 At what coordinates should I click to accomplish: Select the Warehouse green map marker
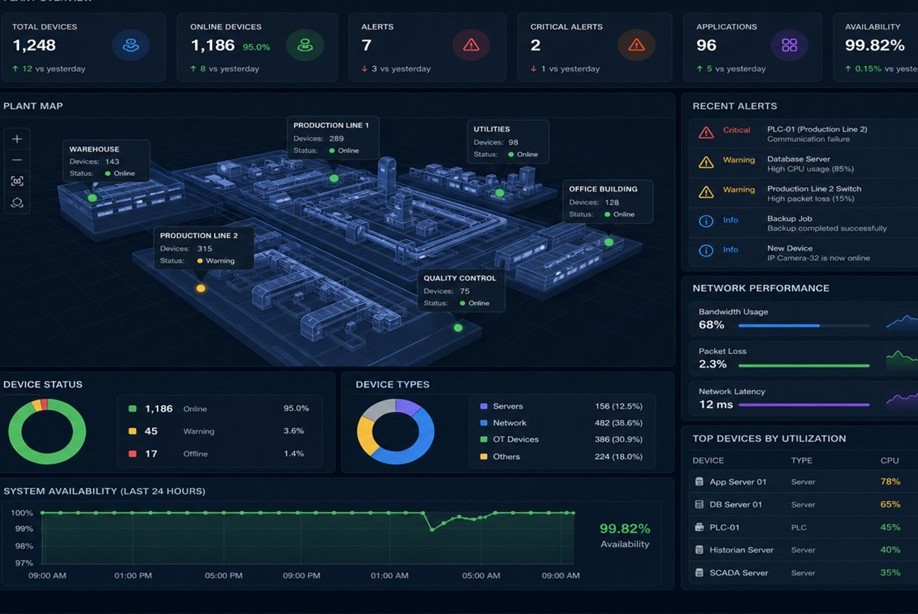(93, 198)
